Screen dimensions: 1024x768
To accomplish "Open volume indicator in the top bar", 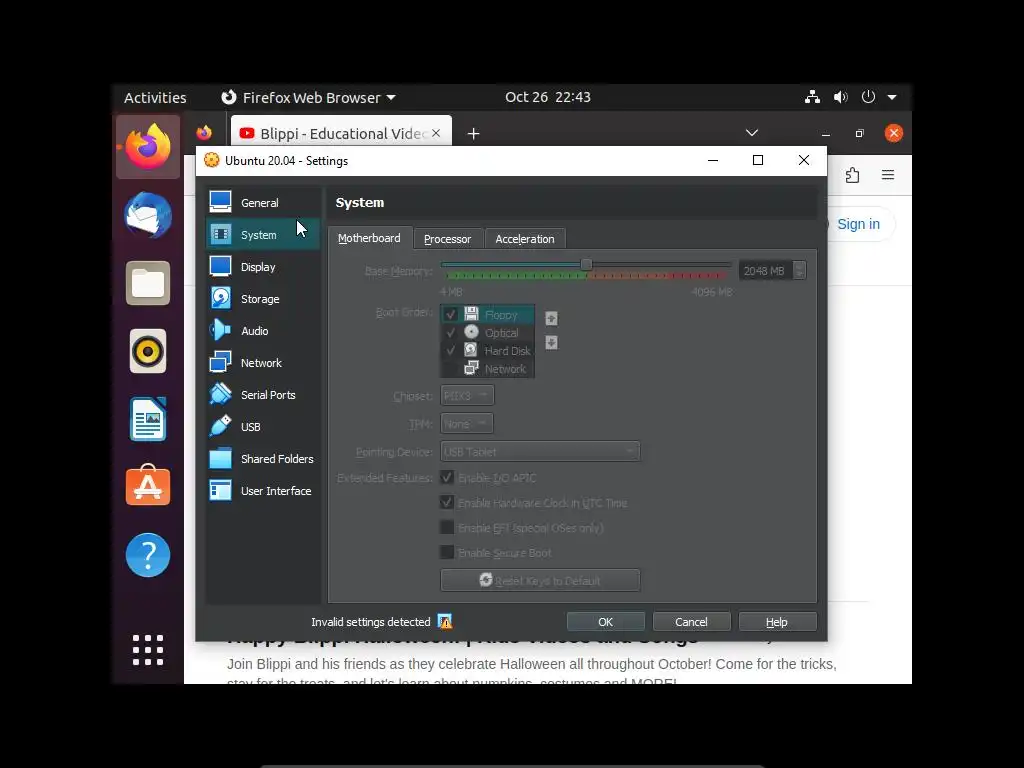I will pyautogui.click(x=840, y=97).
